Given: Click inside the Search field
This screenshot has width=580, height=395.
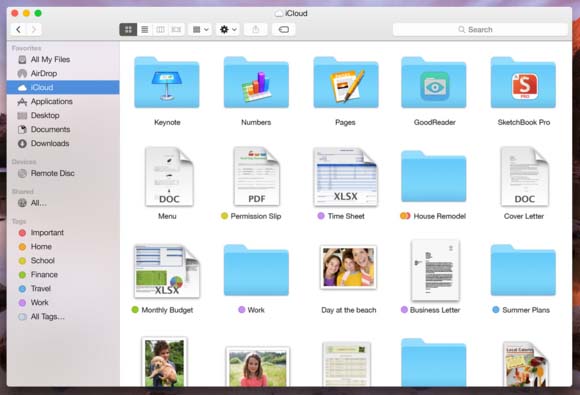Looking at the screenshot, I should [x=480, y=29].
